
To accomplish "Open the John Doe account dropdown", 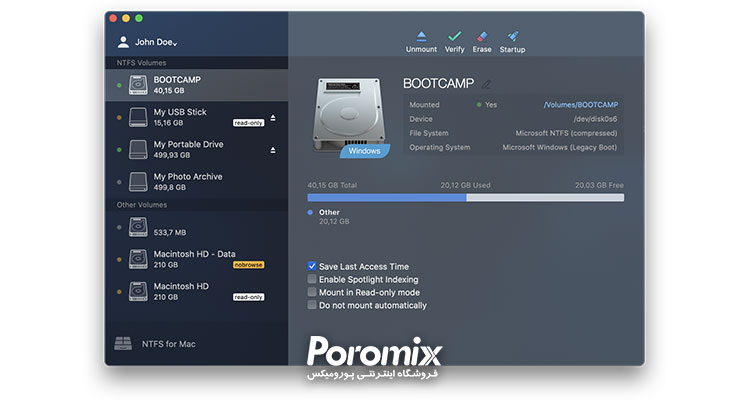I will [150, 43].
